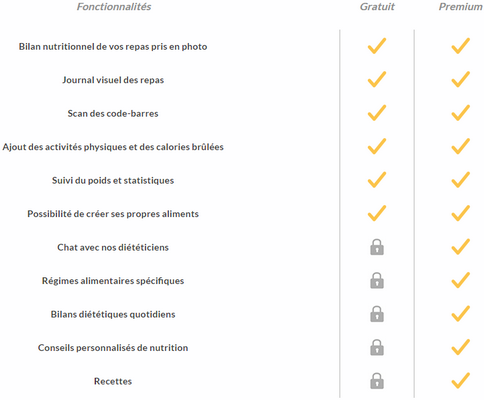The height and width of the screenshot is (400, 484).
Task: Click the Gratuit lock icon for Recettes
Action: coord(377,381)
